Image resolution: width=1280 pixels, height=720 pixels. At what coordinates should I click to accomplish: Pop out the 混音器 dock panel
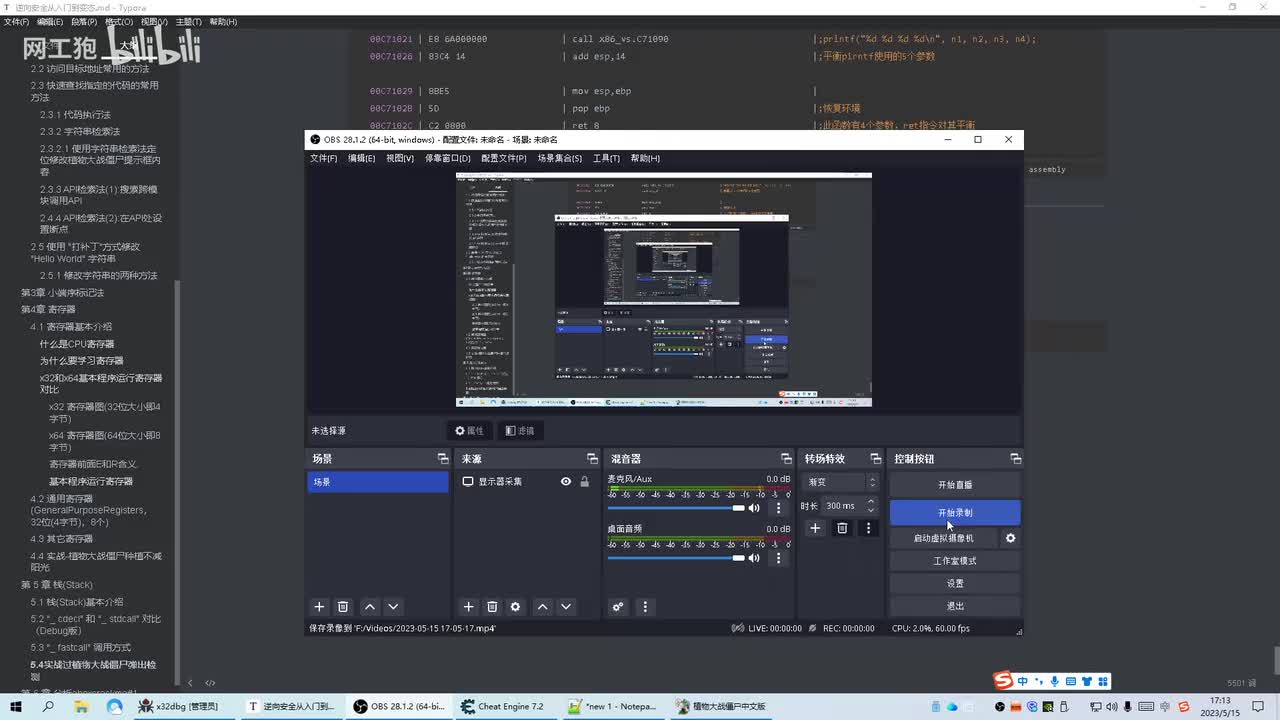tap(786, 459)
